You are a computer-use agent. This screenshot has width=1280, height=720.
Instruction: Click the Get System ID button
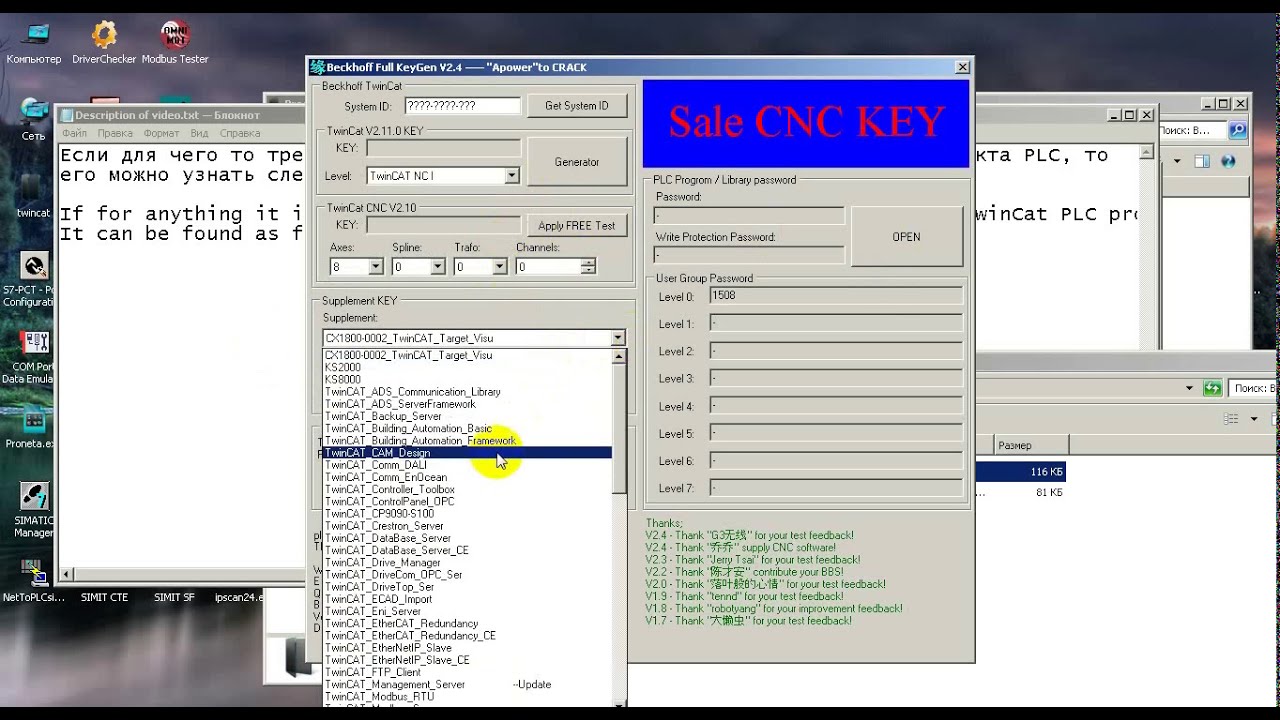pos(577,106)
